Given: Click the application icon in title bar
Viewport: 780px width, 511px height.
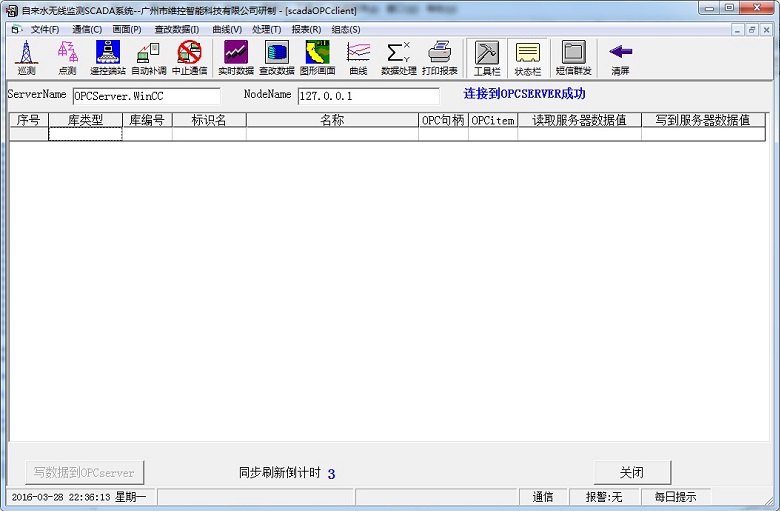Looking at the screenshot, I should (11, 10).
